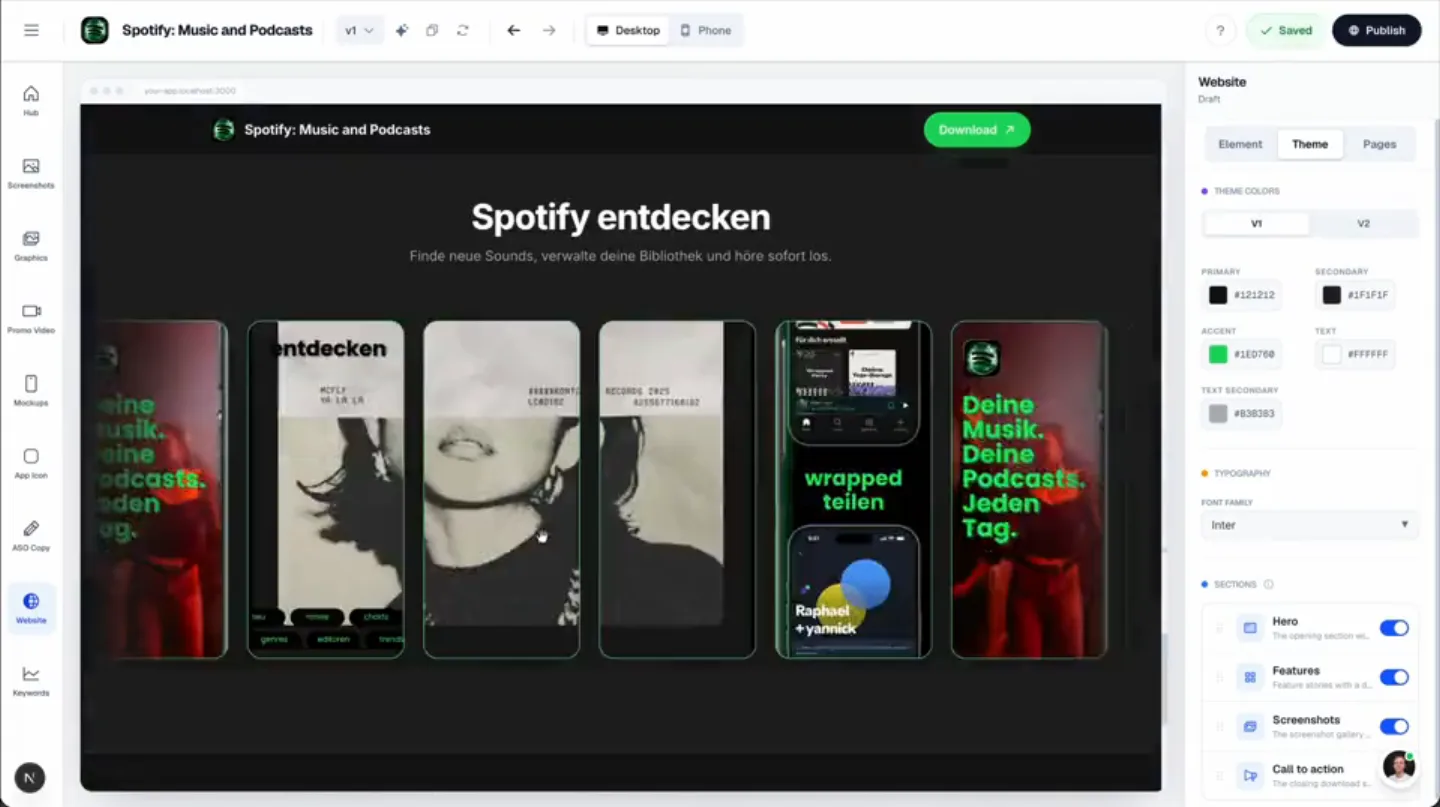Click the Spotify app icon in the top bar
The image size is (1440, 807).
94,30
